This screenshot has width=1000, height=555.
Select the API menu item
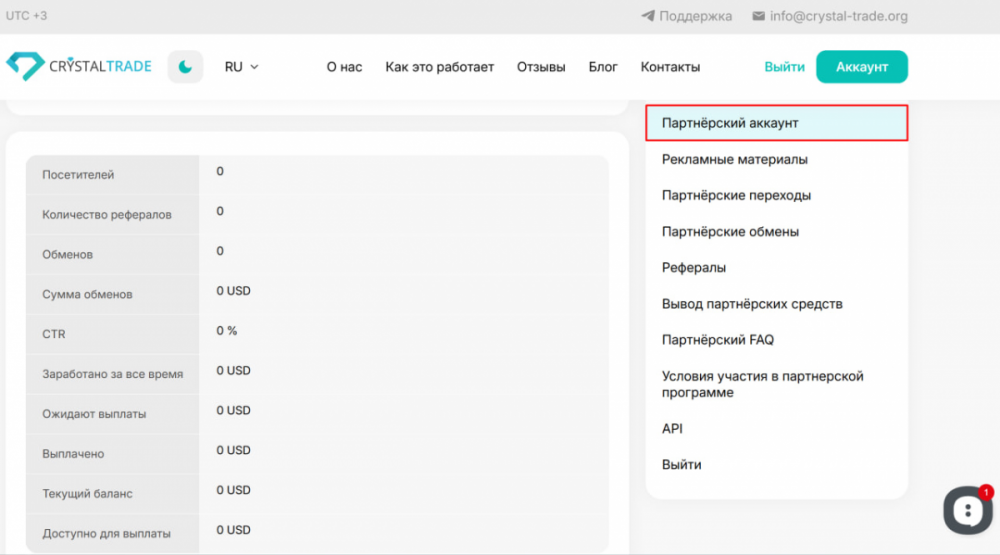point(672,428)
